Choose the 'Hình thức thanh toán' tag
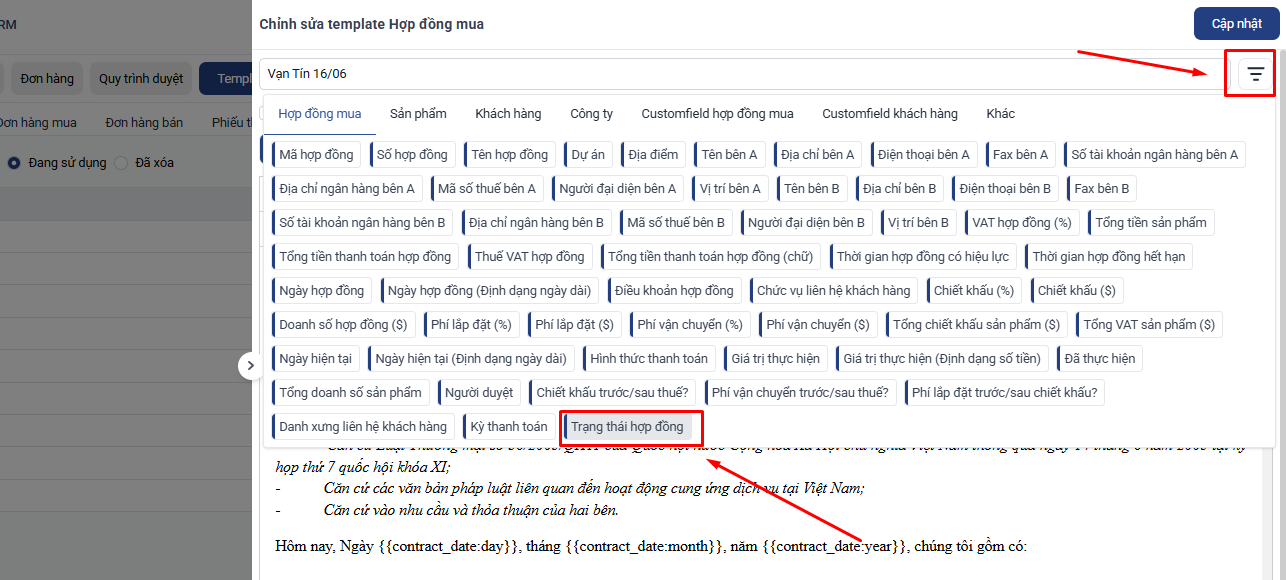 coord(648,359)
